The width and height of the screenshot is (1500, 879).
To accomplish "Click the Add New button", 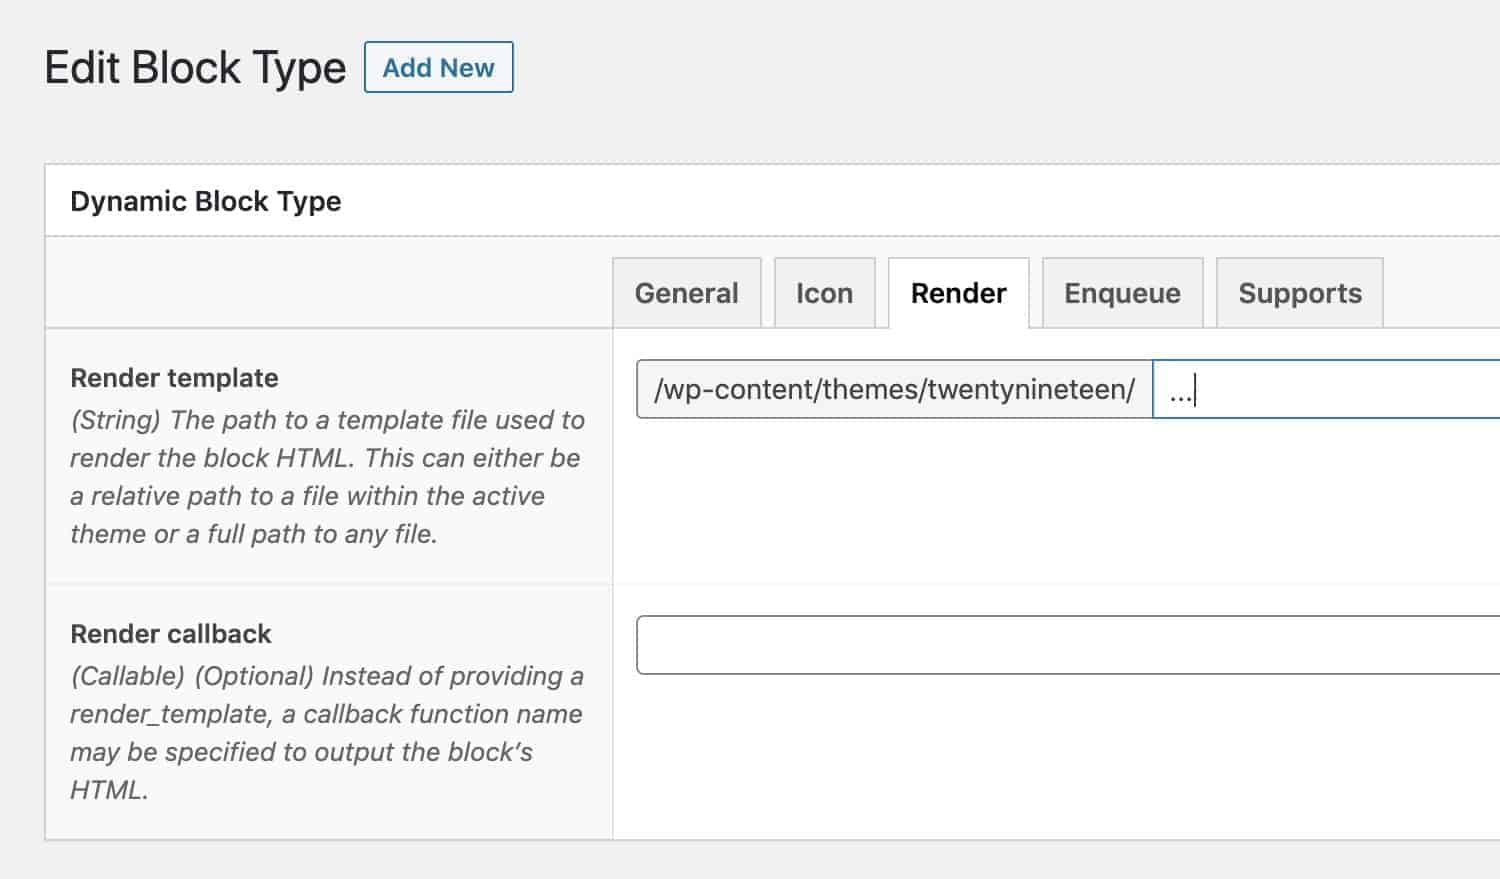I will tap(438, 67).
